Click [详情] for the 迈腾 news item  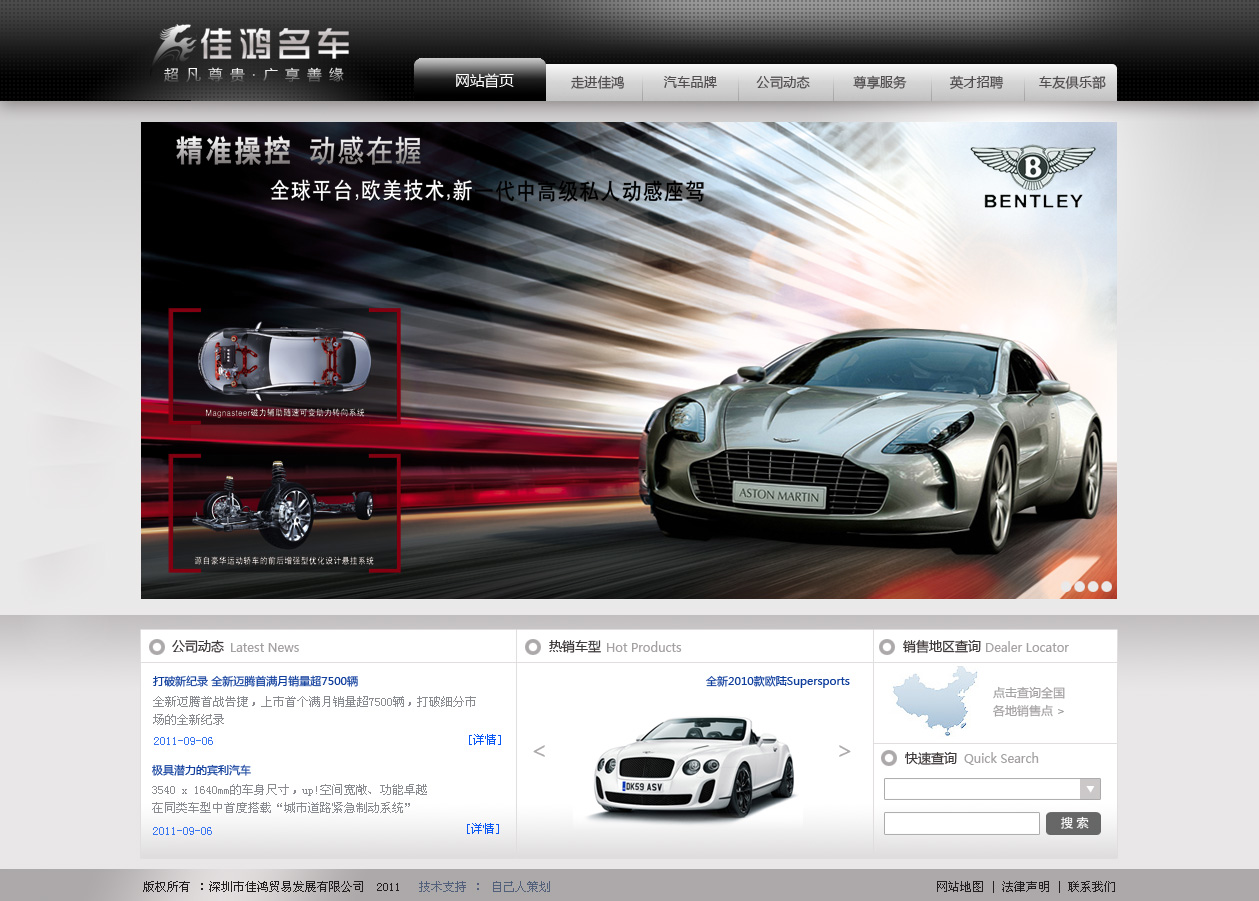[x=484, y=740]
